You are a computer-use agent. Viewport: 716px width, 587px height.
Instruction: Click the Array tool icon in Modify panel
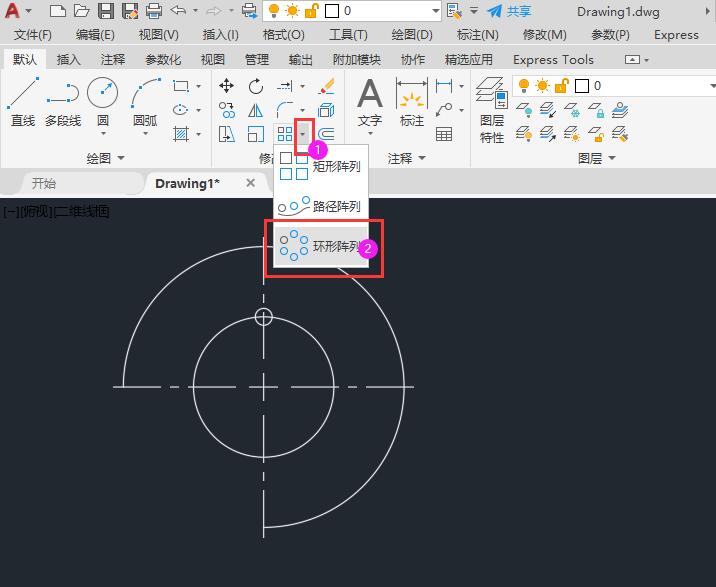pyautogui.click(x=285, y=134)
